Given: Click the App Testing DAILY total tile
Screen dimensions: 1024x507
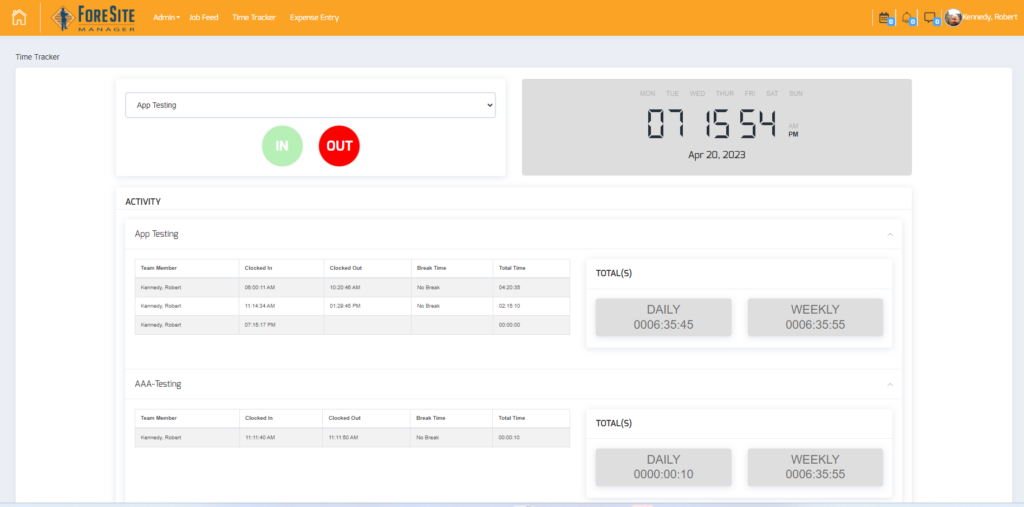Looking at the screenshot, I should click(x=664, y=317).
